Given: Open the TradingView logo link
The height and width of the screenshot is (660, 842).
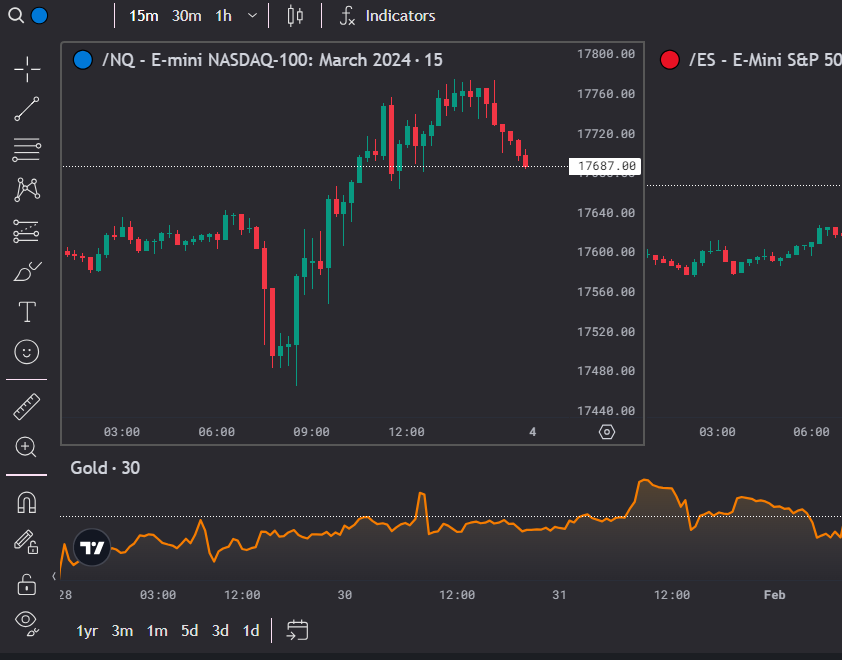Looking at the screenshot, I should click(92, 548).
